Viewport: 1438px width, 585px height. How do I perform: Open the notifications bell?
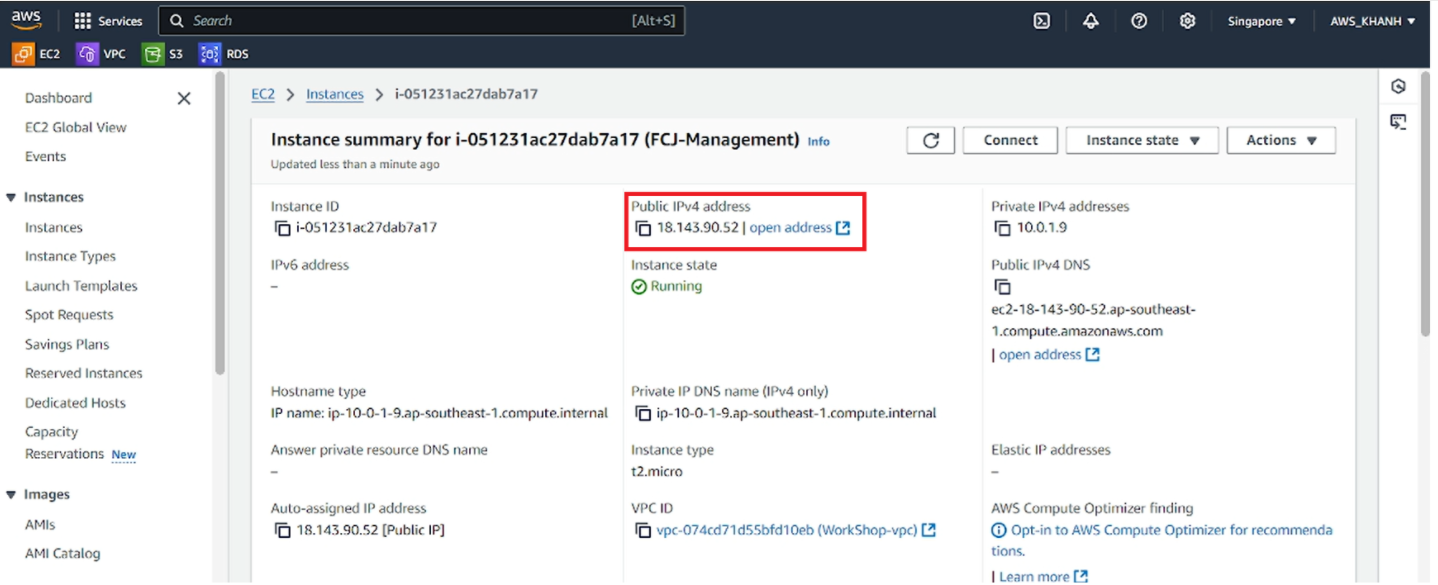1090,20
